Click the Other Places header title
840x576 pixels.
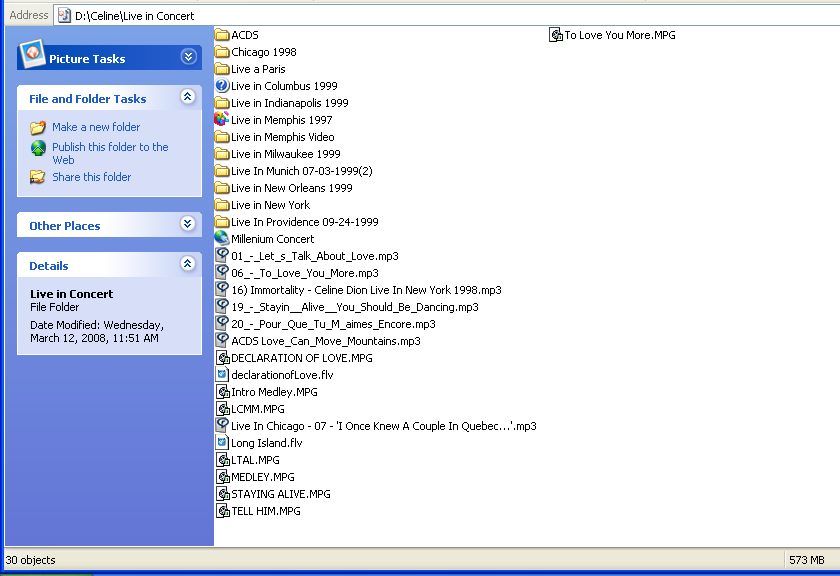pos(65,226)
